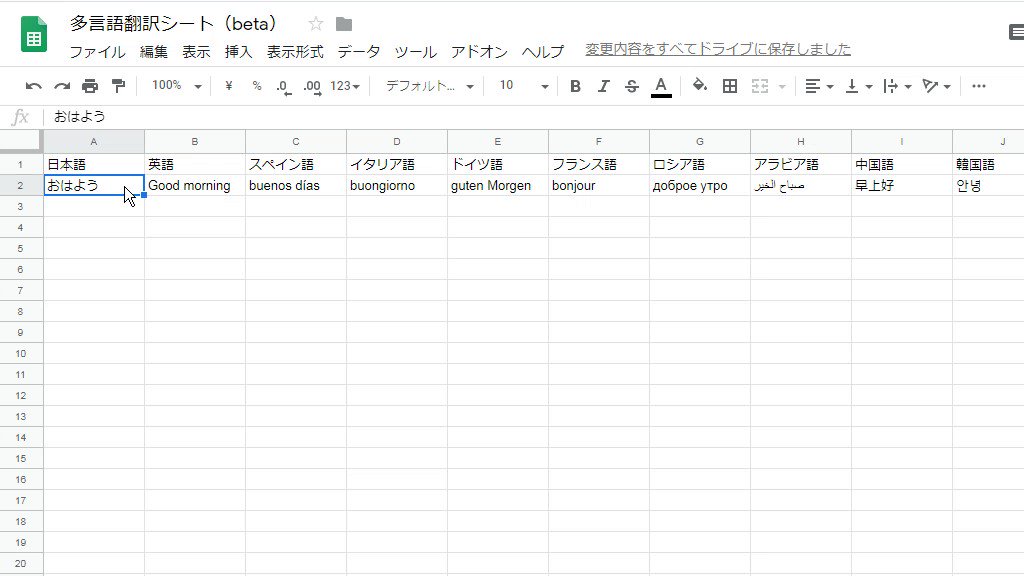Star this spreadsheet document
The height and width of the screenshot is (576, 1024).
tap(316, 24)
